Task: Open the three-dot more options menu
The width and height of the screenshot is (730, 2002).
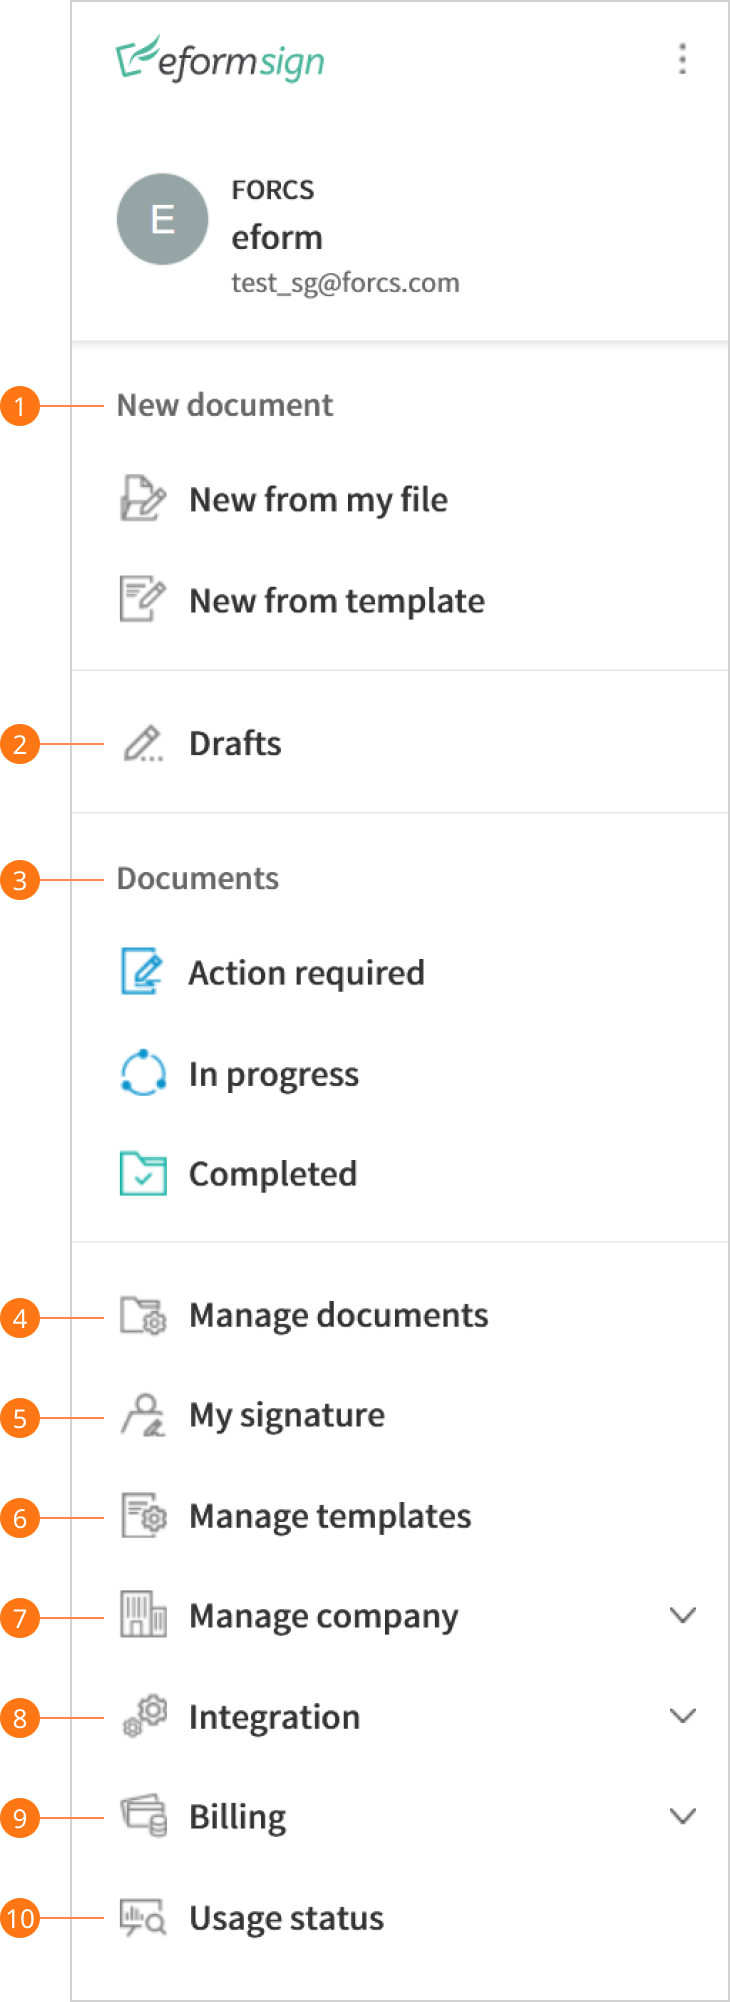Action: 682,59
